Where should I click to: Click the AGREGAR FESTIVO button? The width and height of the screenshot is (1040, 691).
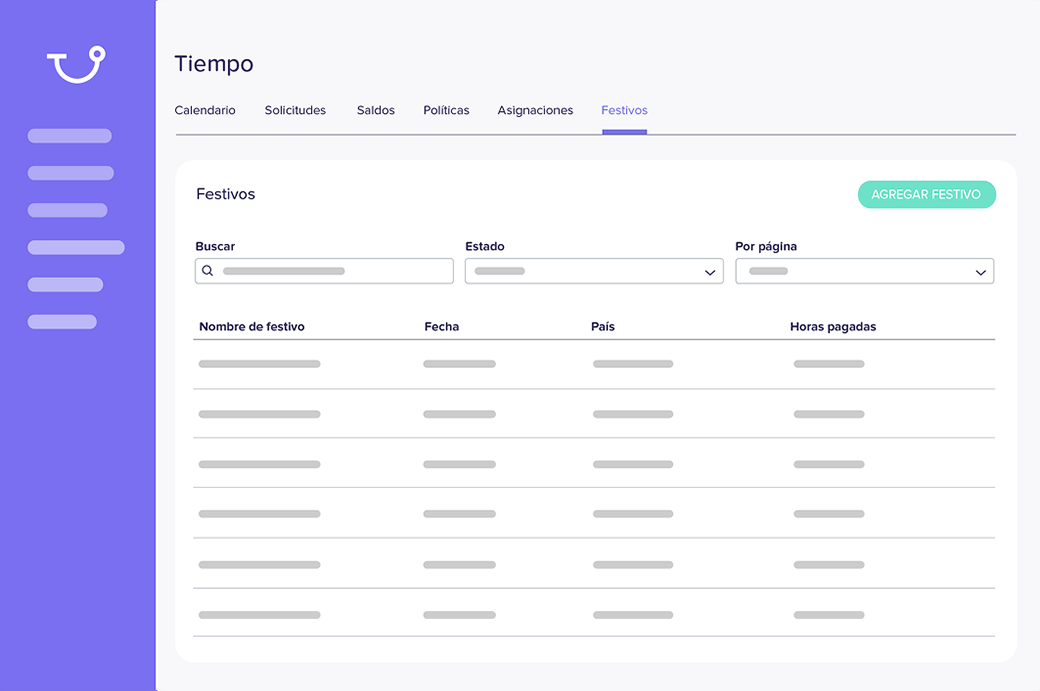pyautogui.click(x=926, y=194)
